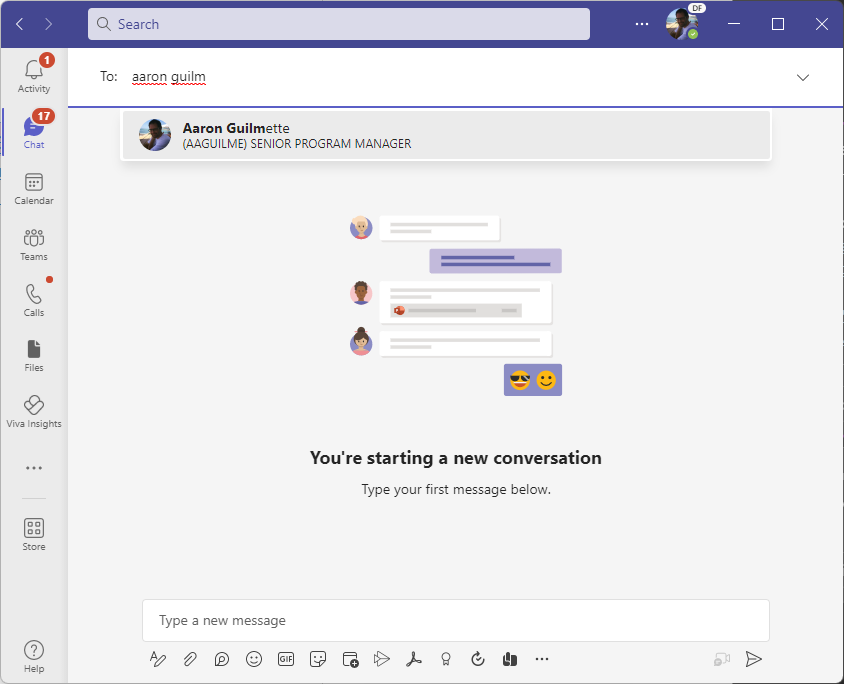
Task: Launch Viva Insights app
Action: 34,411
